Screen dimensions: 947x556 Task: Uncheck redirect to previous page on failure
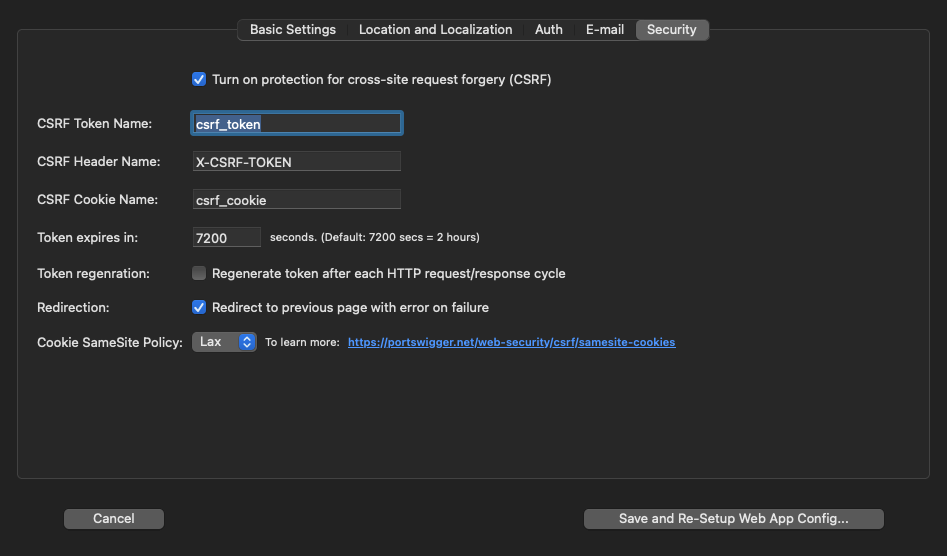(199, 307)
